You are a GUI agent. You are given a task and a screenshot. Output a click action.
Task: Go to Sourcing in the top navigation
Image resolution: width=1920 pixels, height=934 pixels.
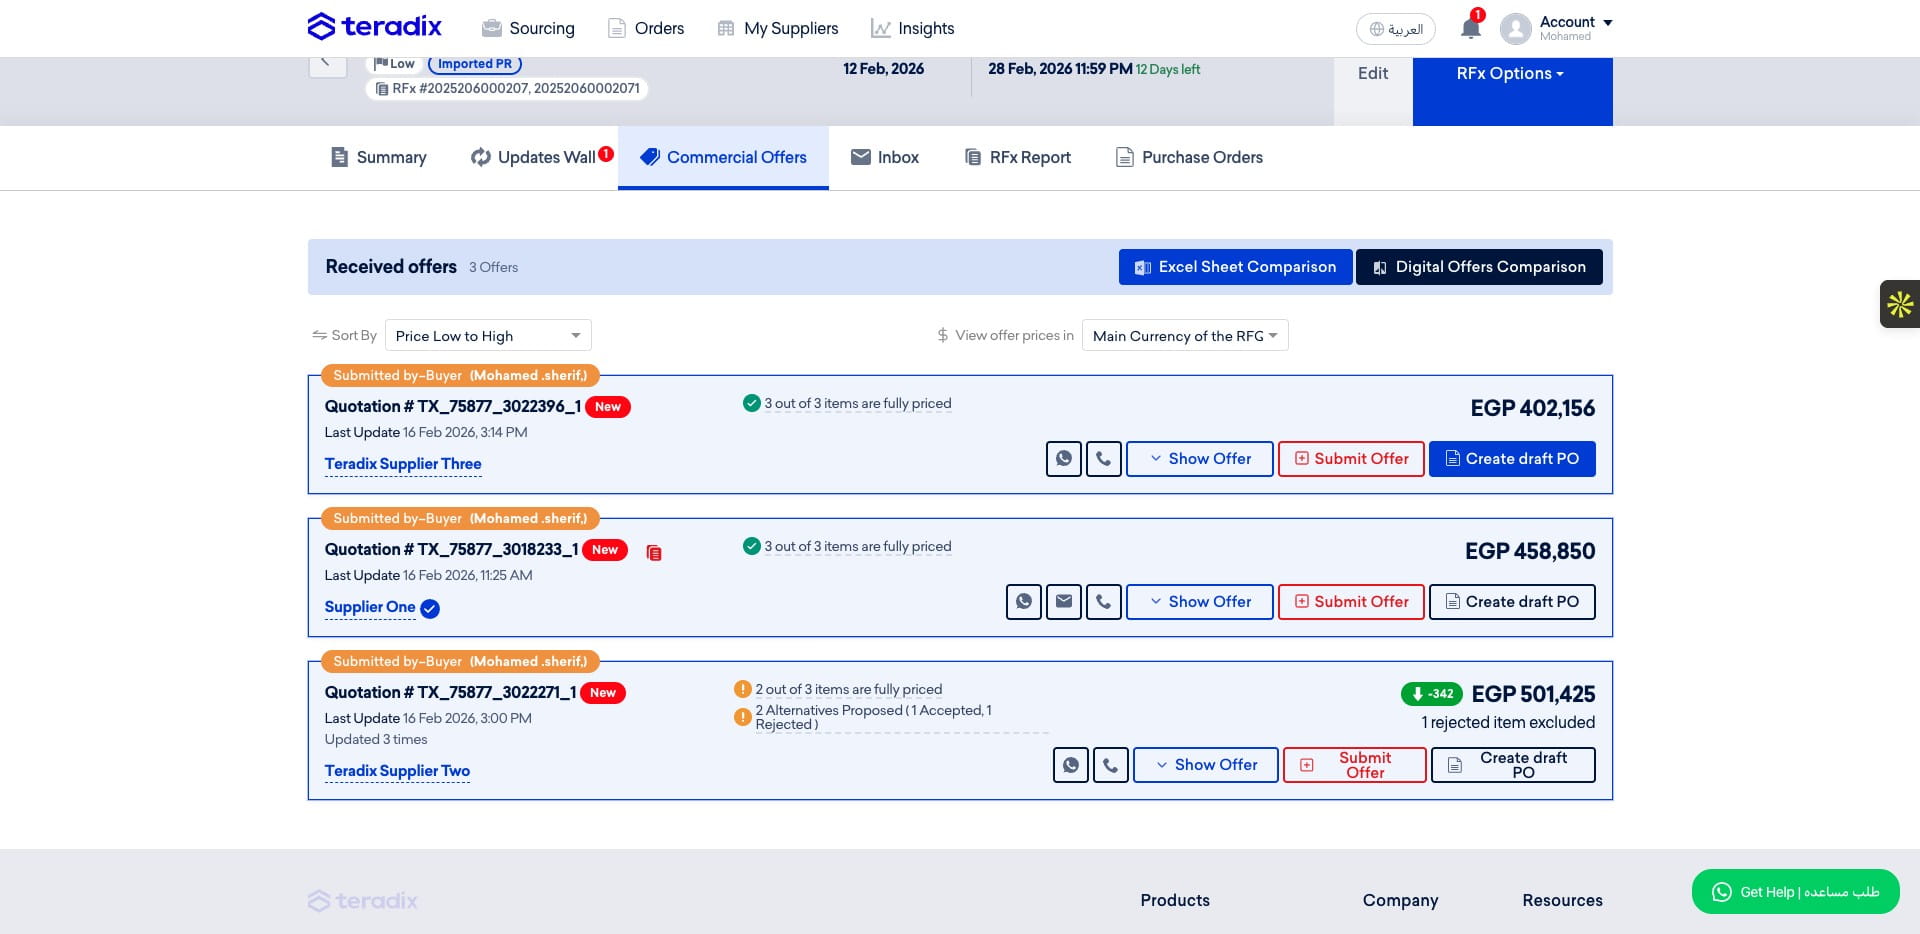[x=528, y=28]
